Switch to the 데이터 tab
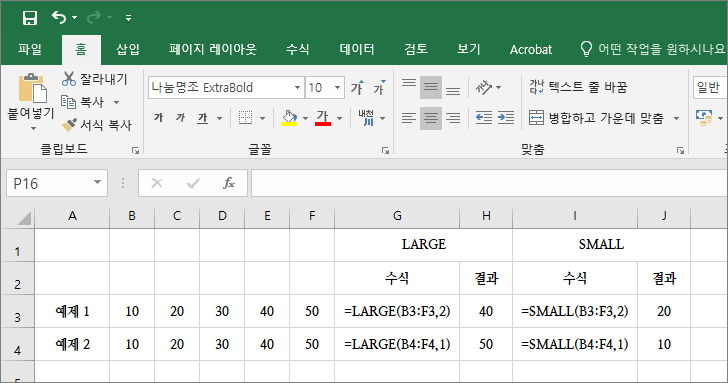This screenshot has height=383, width=728. click(357, 49)
